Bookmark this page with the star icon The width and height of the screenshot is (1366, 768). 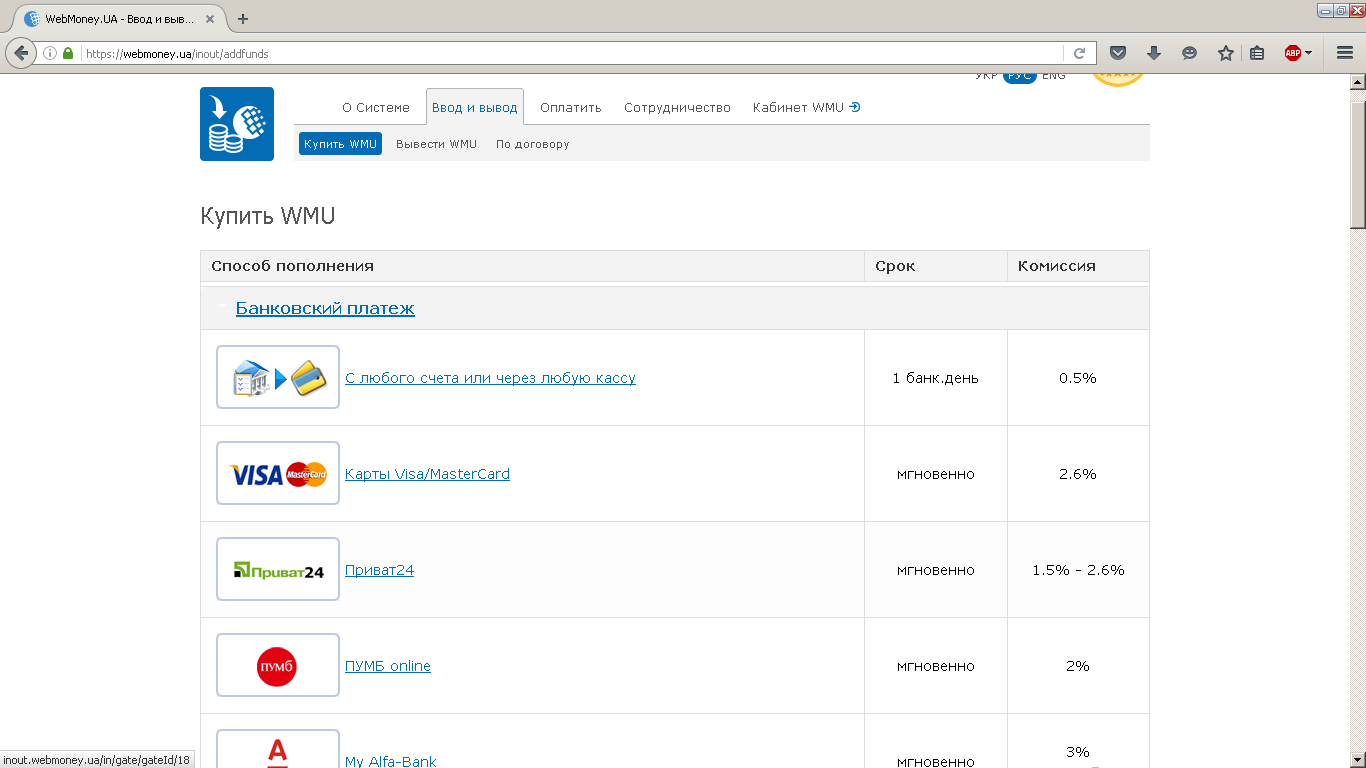1226,54
